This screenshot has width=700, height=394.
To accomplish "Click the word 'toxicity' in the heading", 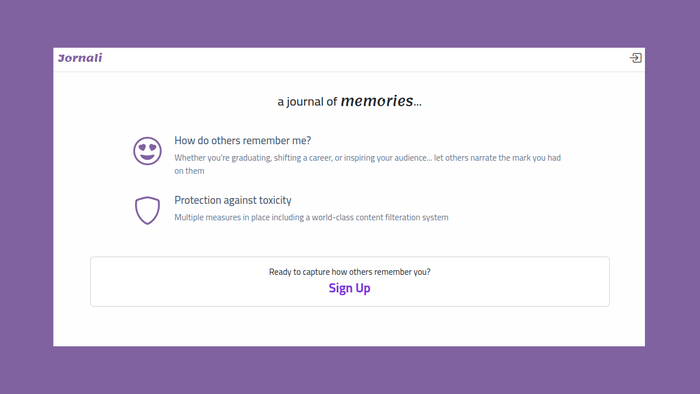I will coord(275,200).
